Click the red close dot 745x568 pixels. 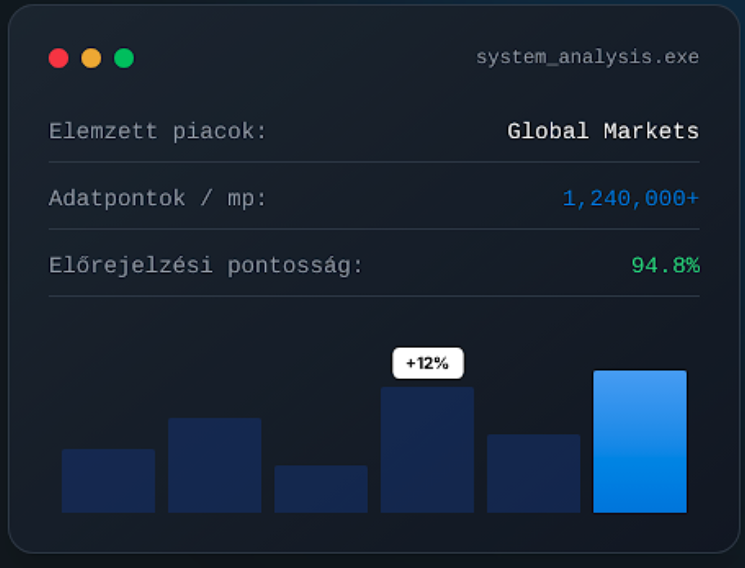pos(58,58)
